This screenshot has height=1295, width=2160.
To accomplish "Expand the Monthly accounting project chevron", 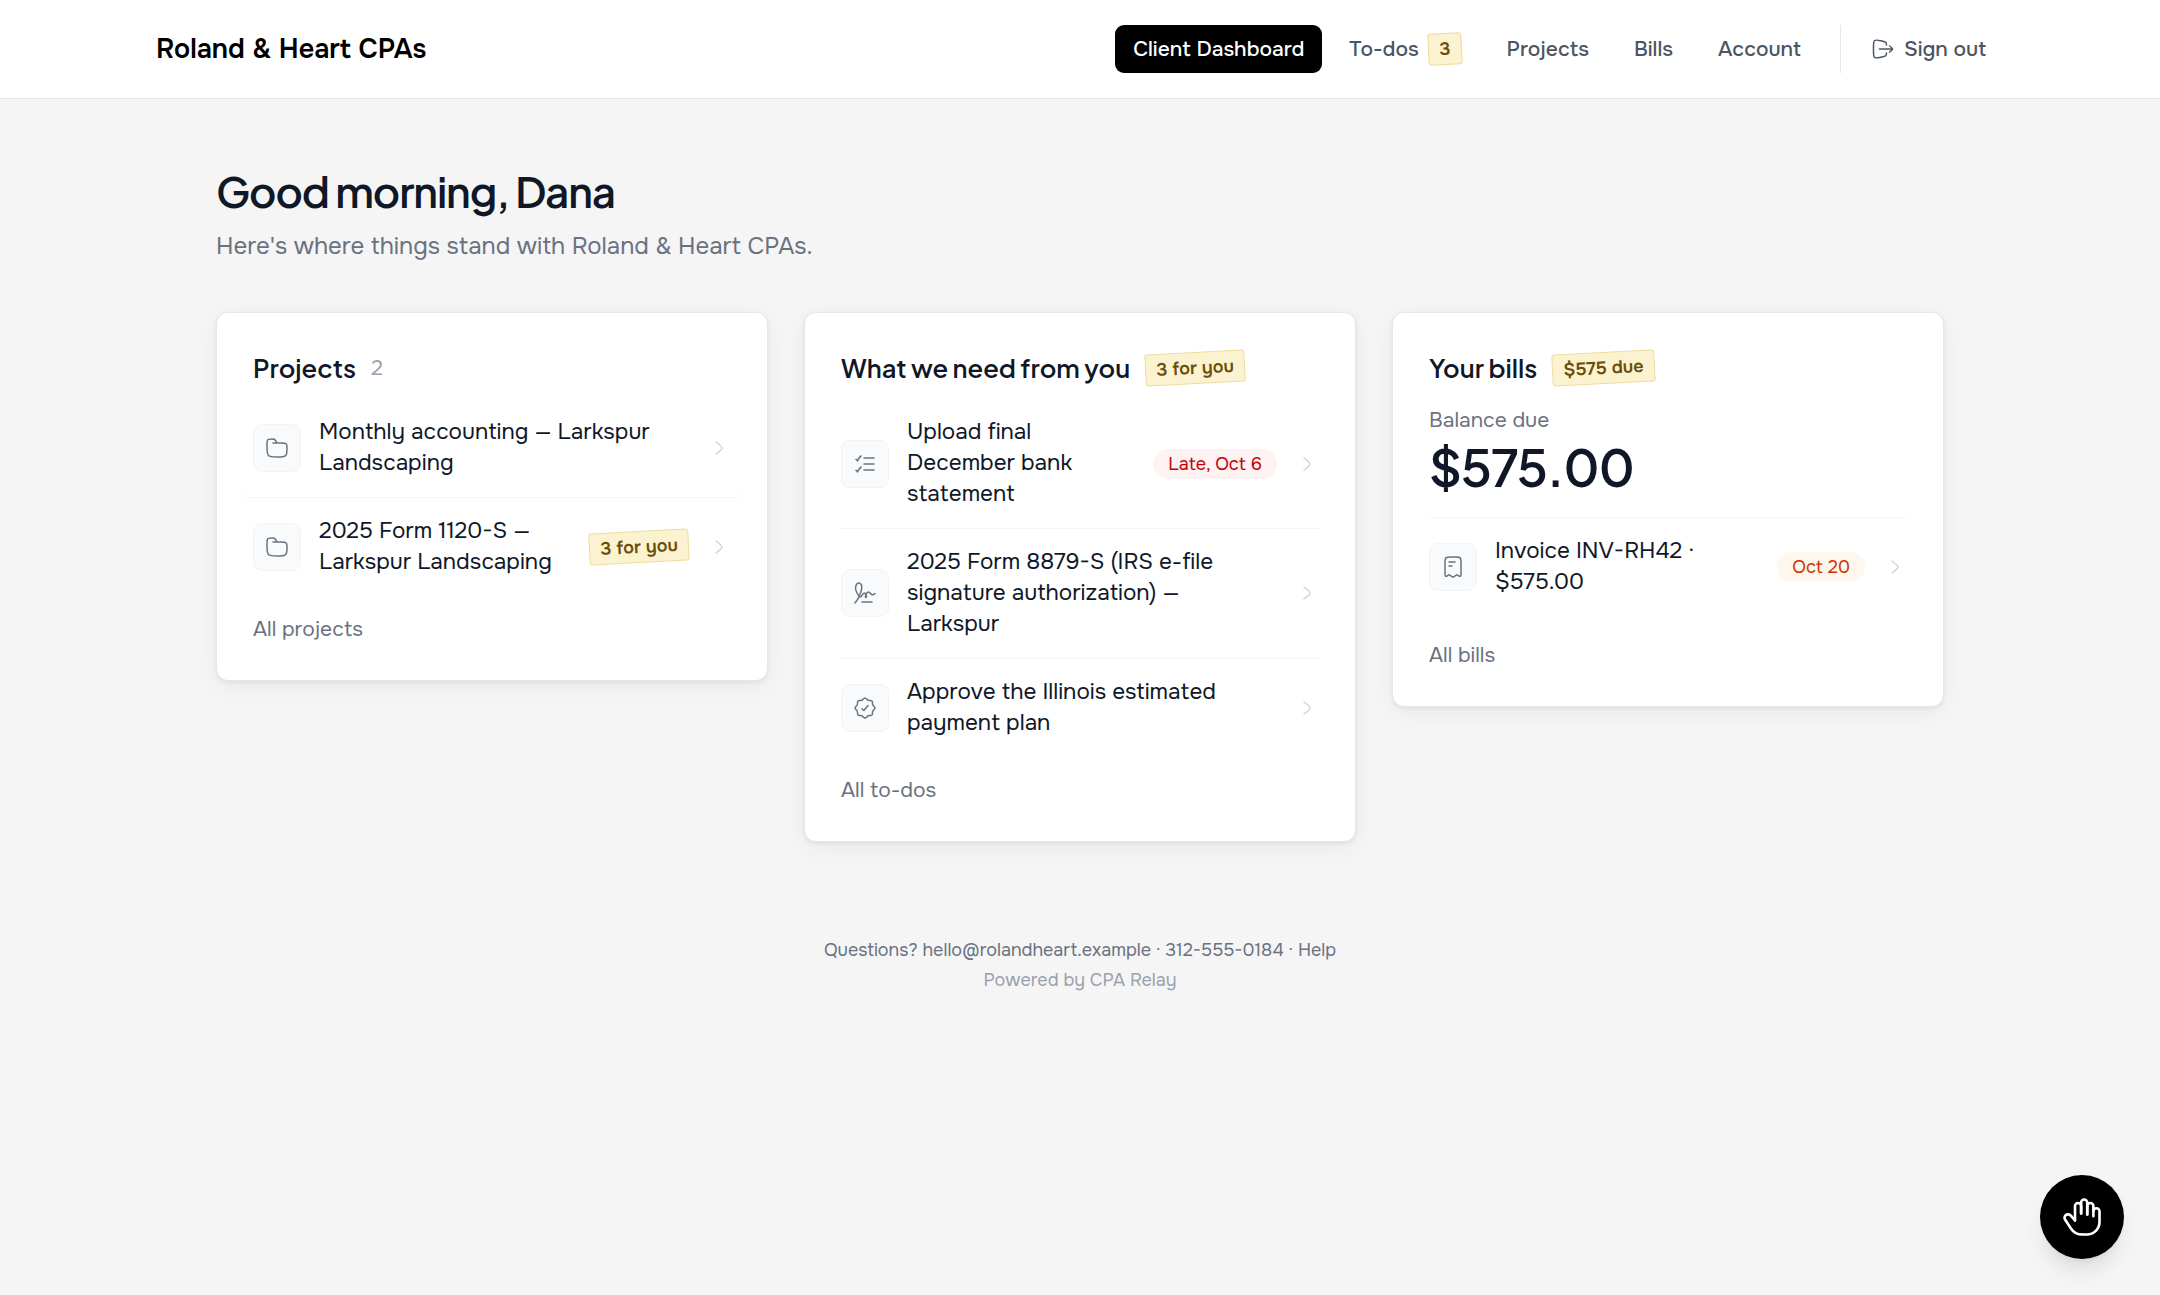I will click(719, 448).
